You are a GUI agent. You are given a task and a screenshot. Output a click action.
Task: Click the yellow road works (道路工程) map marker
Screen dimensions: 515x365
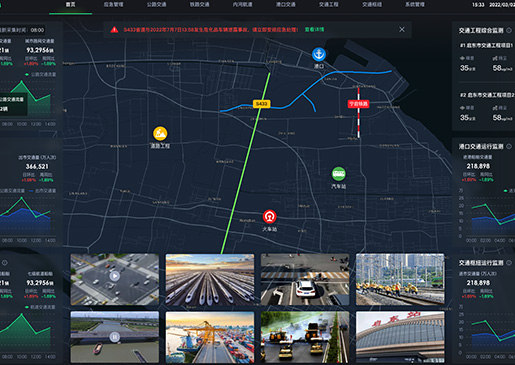[x=160, y=133]
